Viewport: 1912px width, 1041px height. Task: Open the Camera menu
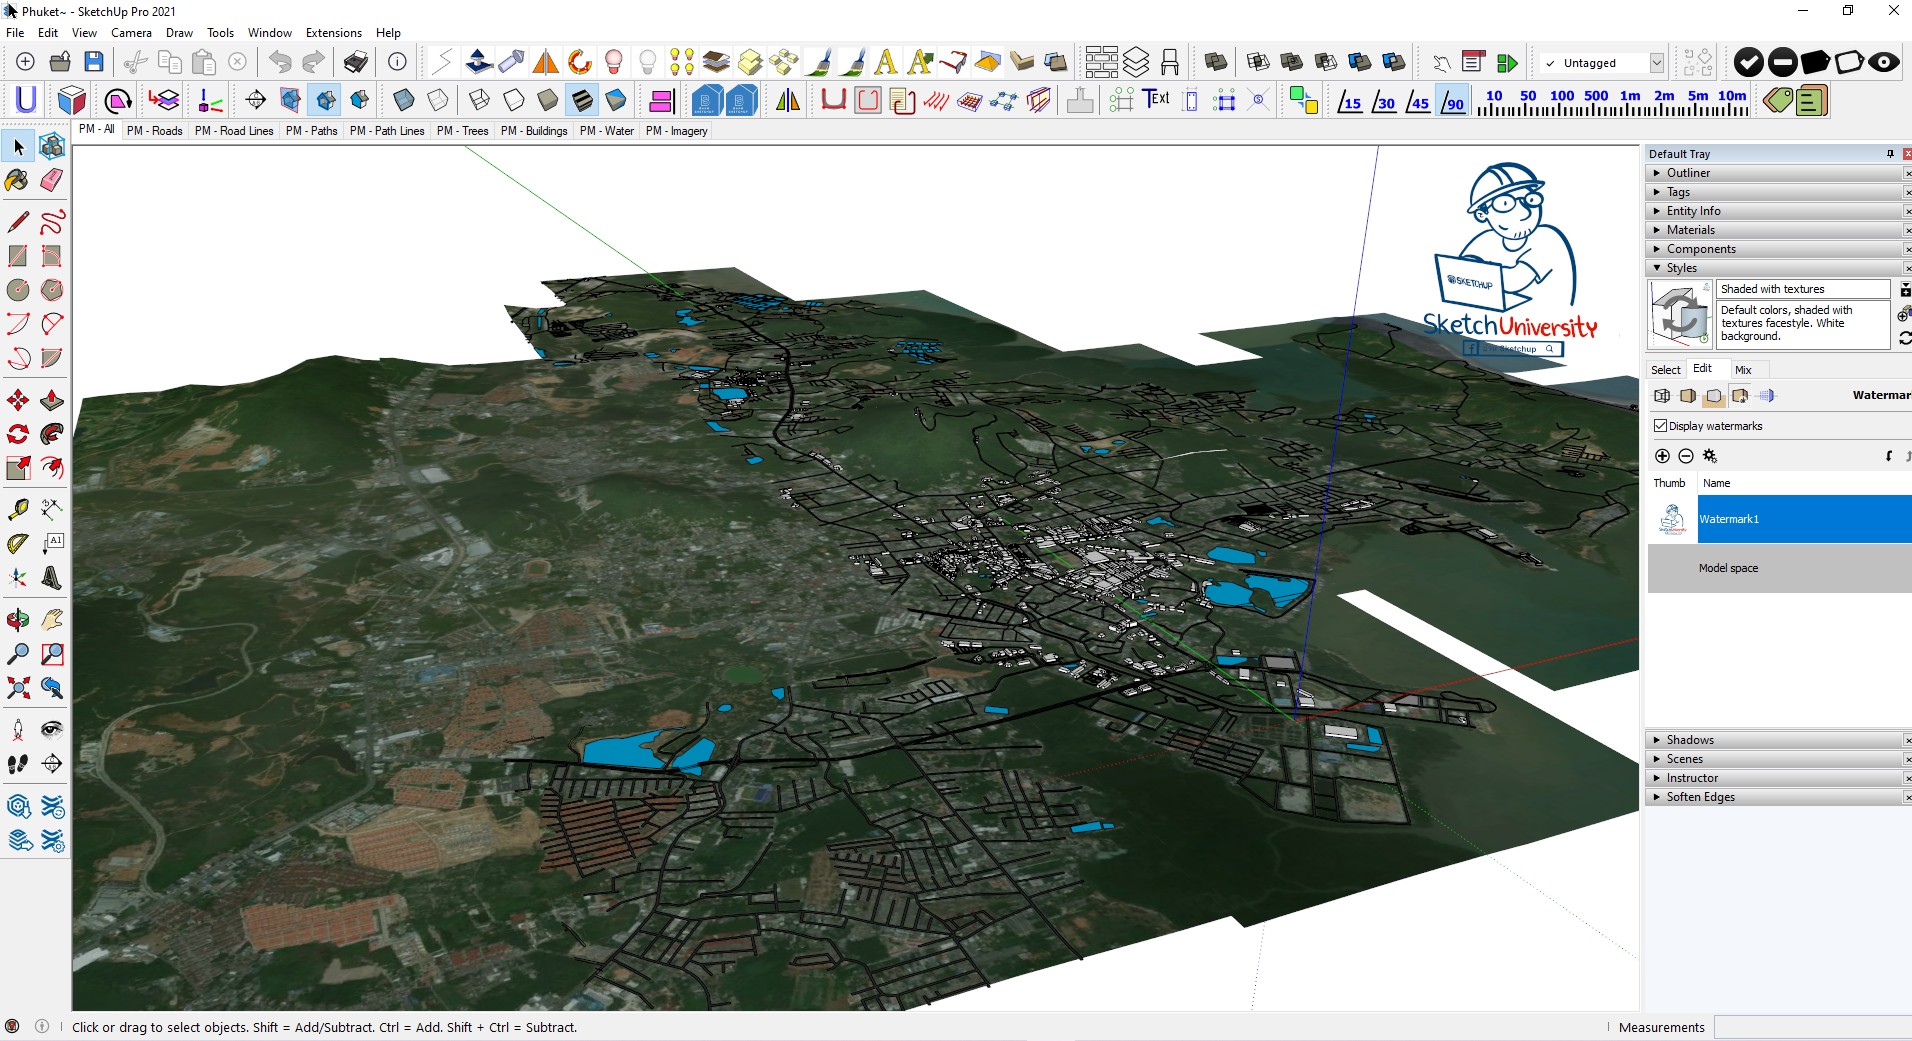(x=131, y=33)
